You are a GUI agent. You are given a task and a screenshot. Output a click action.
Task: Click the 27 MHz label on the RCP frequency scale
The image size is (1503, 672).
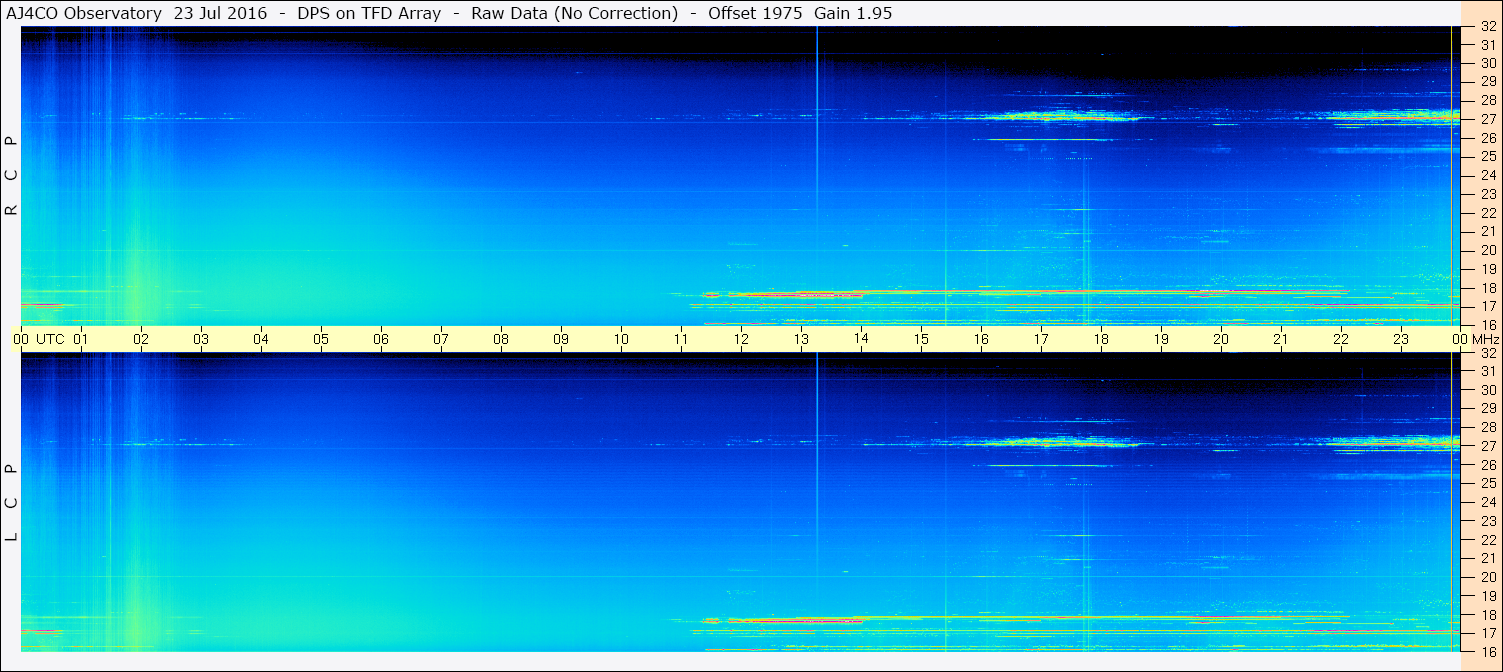[x=1487, y=119]
